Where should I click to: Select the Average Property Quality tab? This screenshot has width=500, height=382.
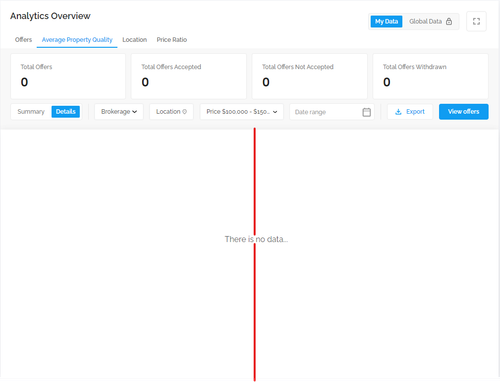[77, 40]
